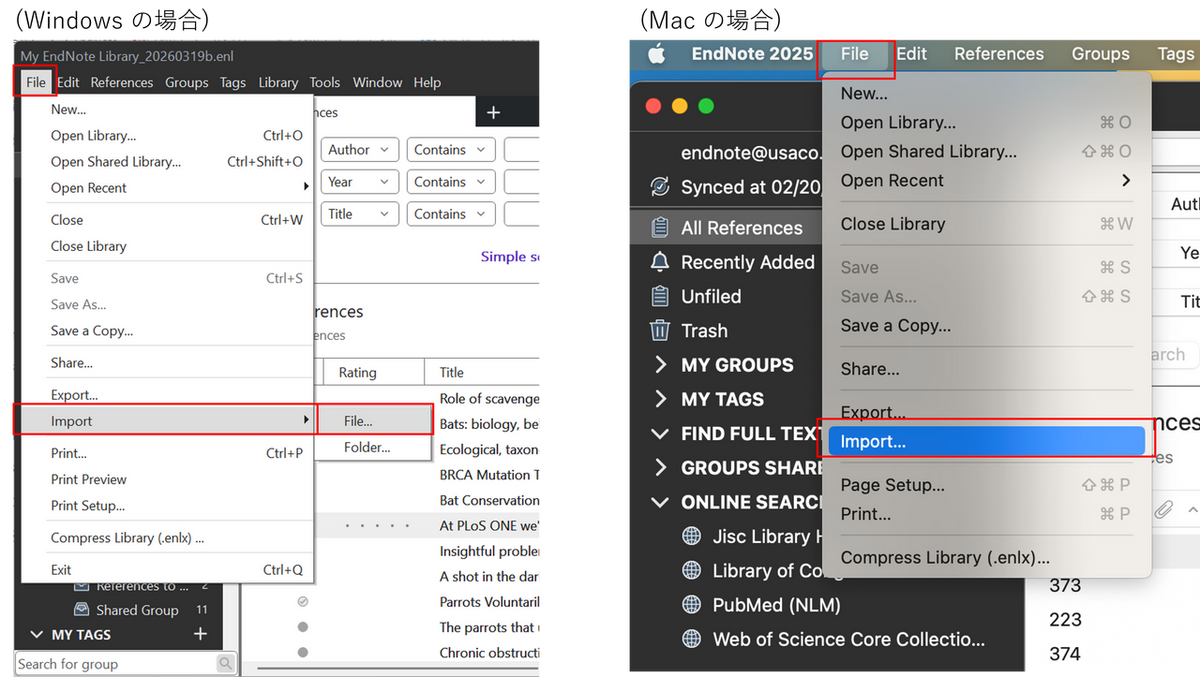This screenshot has height=677, width=1200.
Task: Click the Search for group input field
Action: (x=115, y=663)
